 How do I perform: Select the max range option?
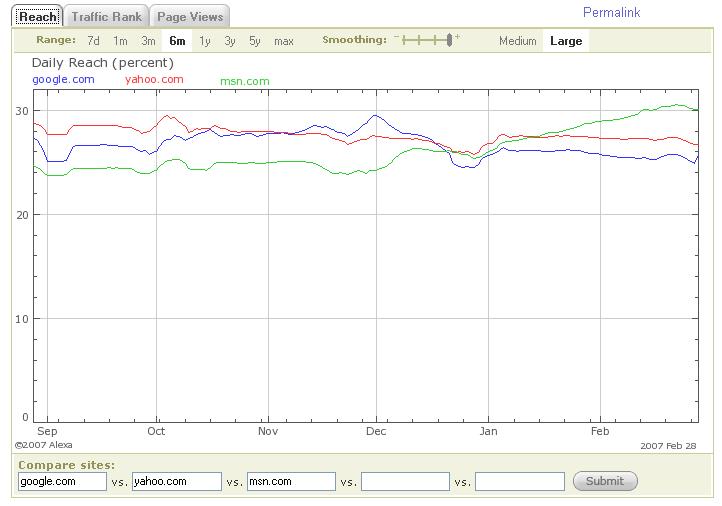point(284,41)
